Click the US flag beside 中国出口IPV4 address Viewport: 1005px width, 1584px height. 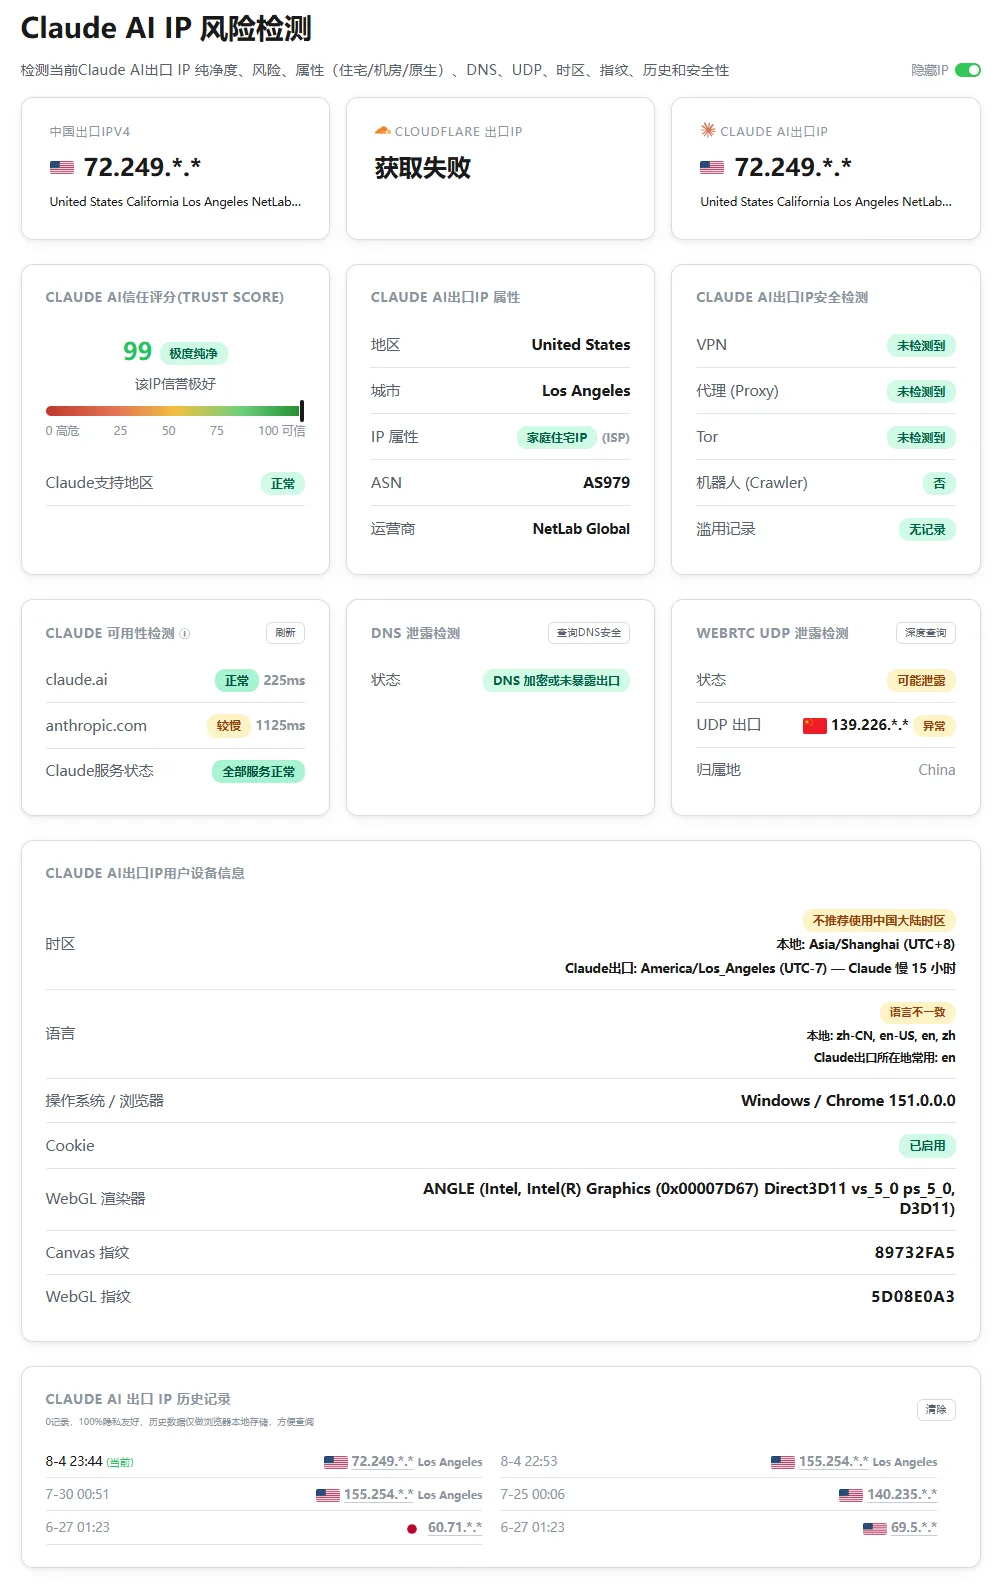[62, 168]
